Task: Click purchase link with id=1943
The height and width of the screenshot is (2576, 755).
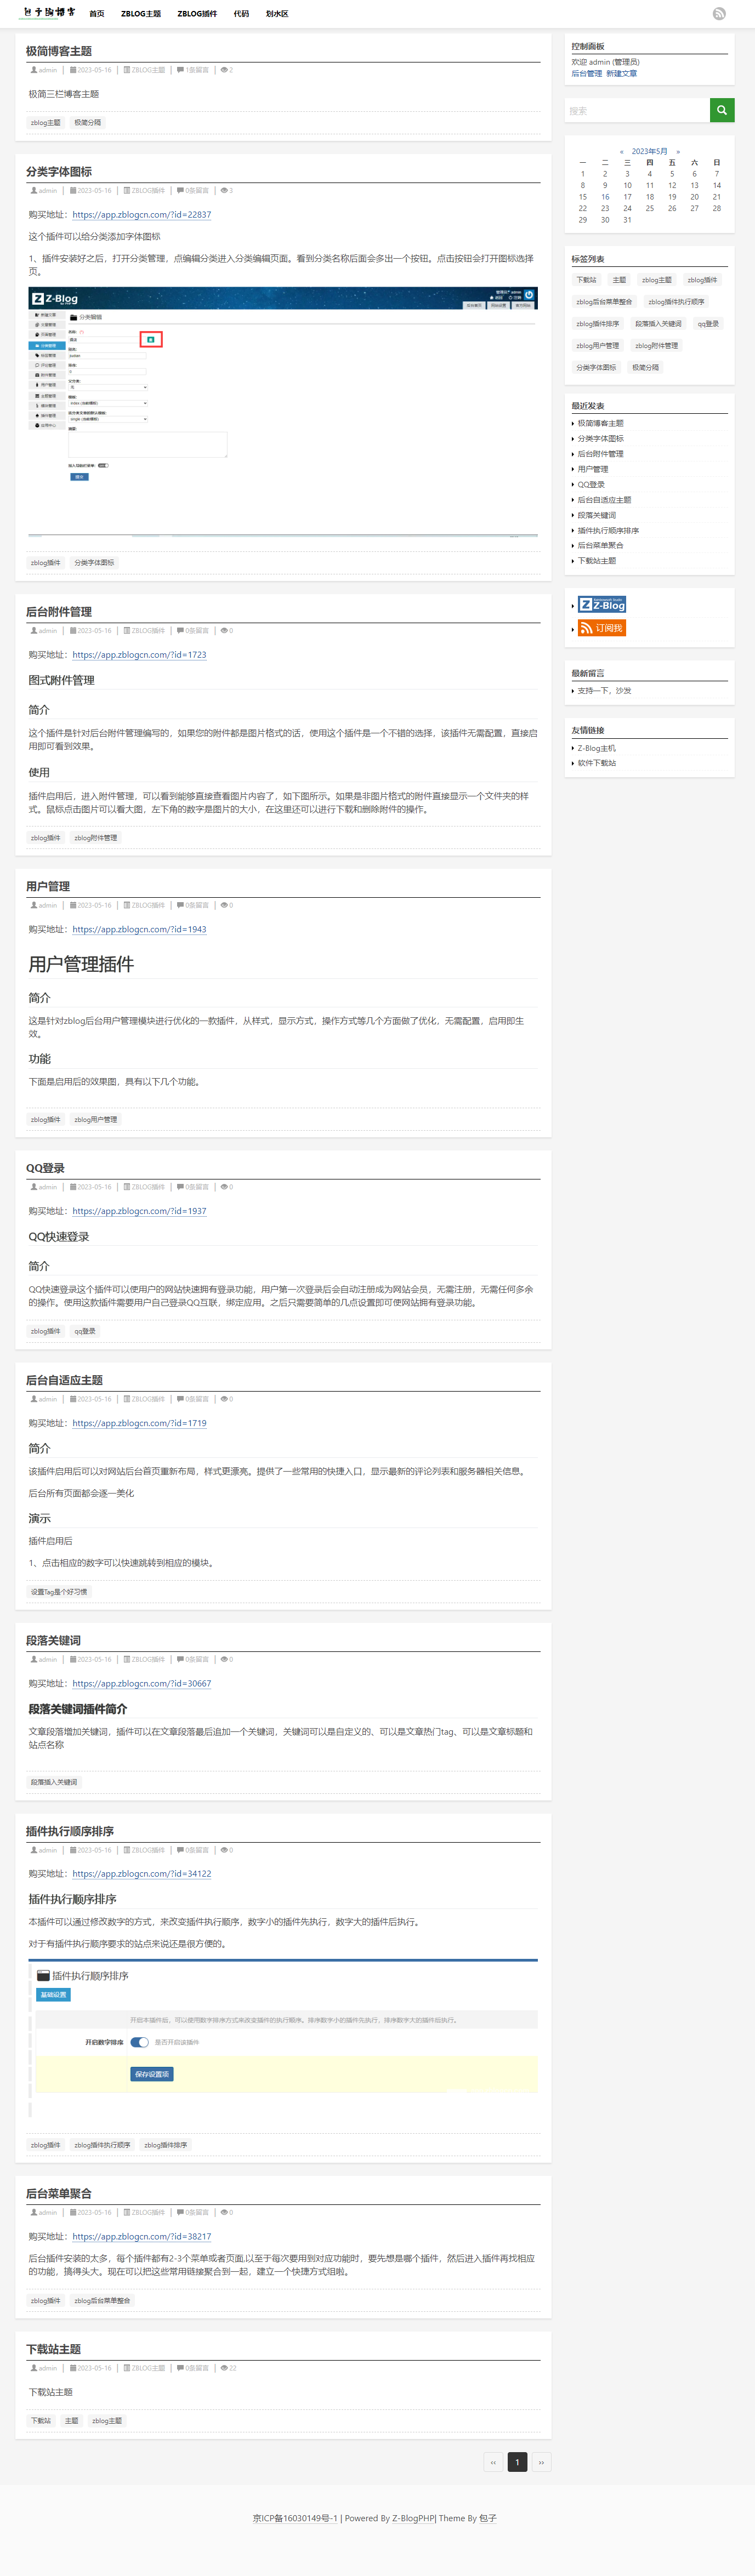Action: coord(139,929)
